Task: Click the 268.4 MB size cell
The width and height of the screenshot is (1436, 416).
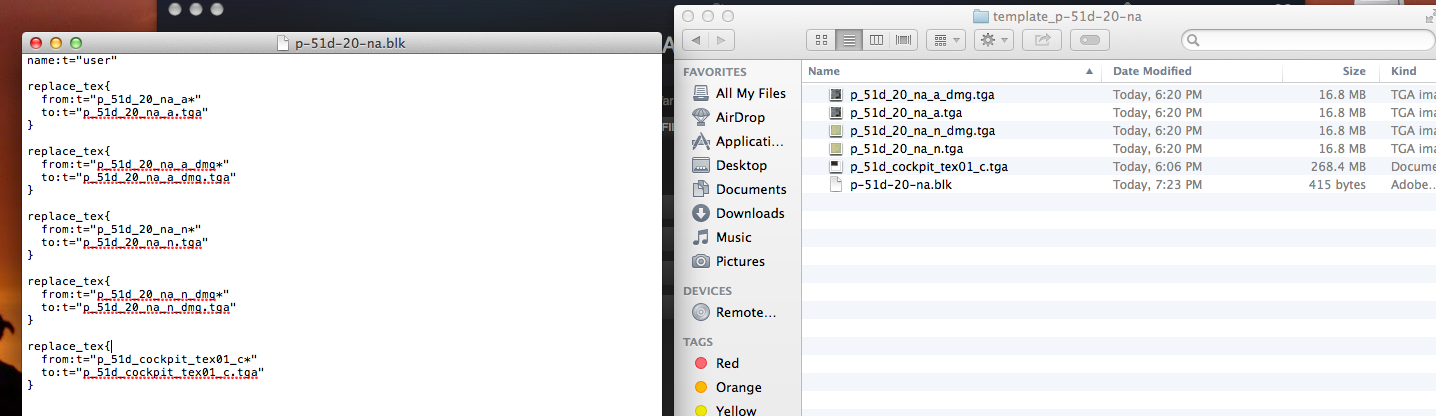Action: (x=1338, y=166)
